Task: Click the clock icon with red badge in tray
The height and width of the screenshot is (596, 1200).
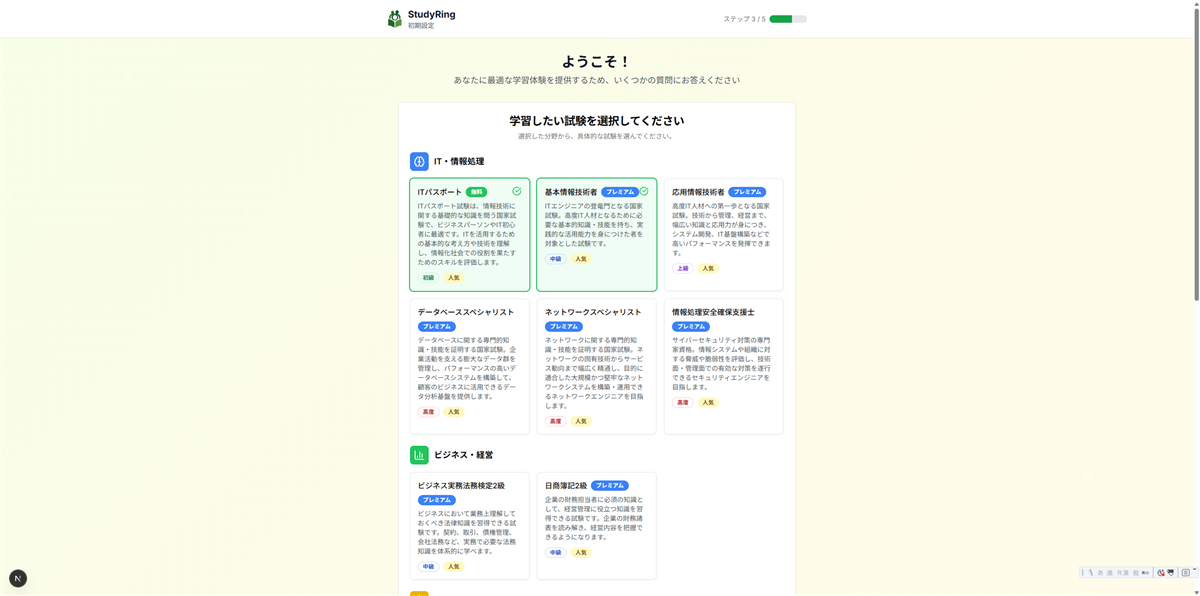Action: (1161, 572)
